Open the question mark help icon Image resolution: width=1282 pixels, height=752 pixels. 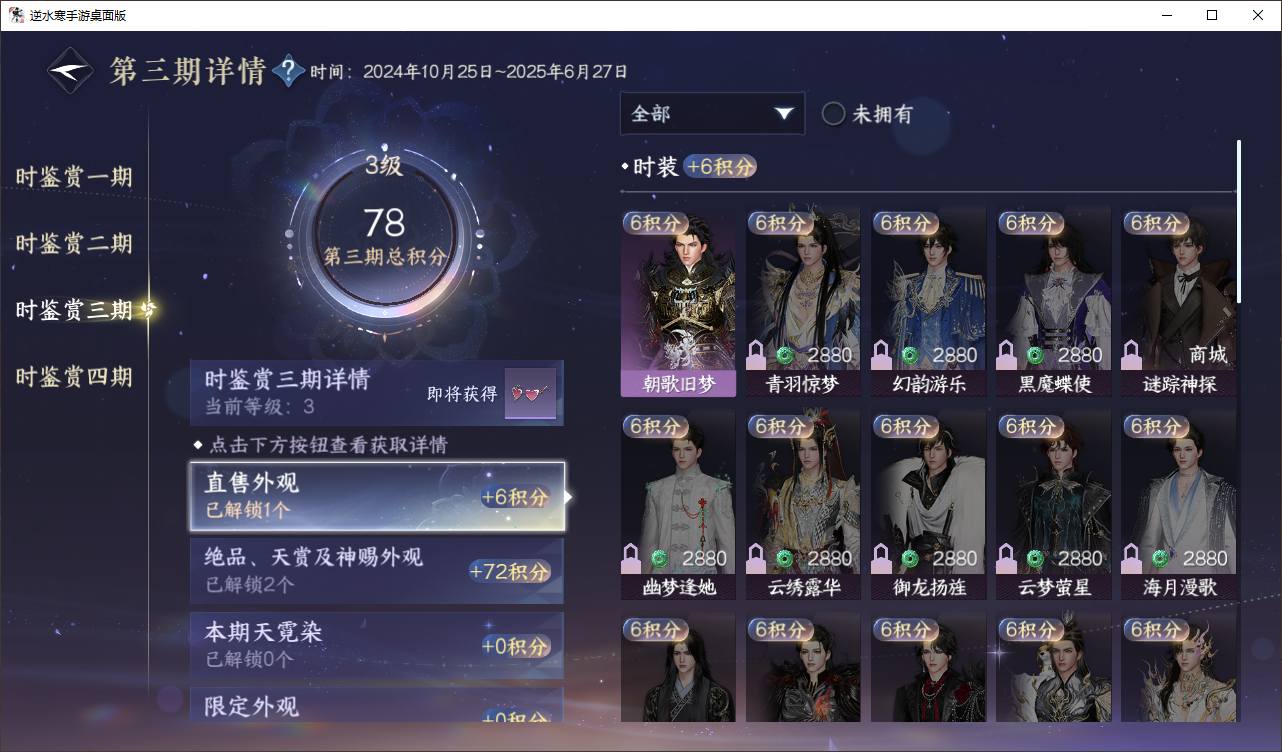pos(289,71)
